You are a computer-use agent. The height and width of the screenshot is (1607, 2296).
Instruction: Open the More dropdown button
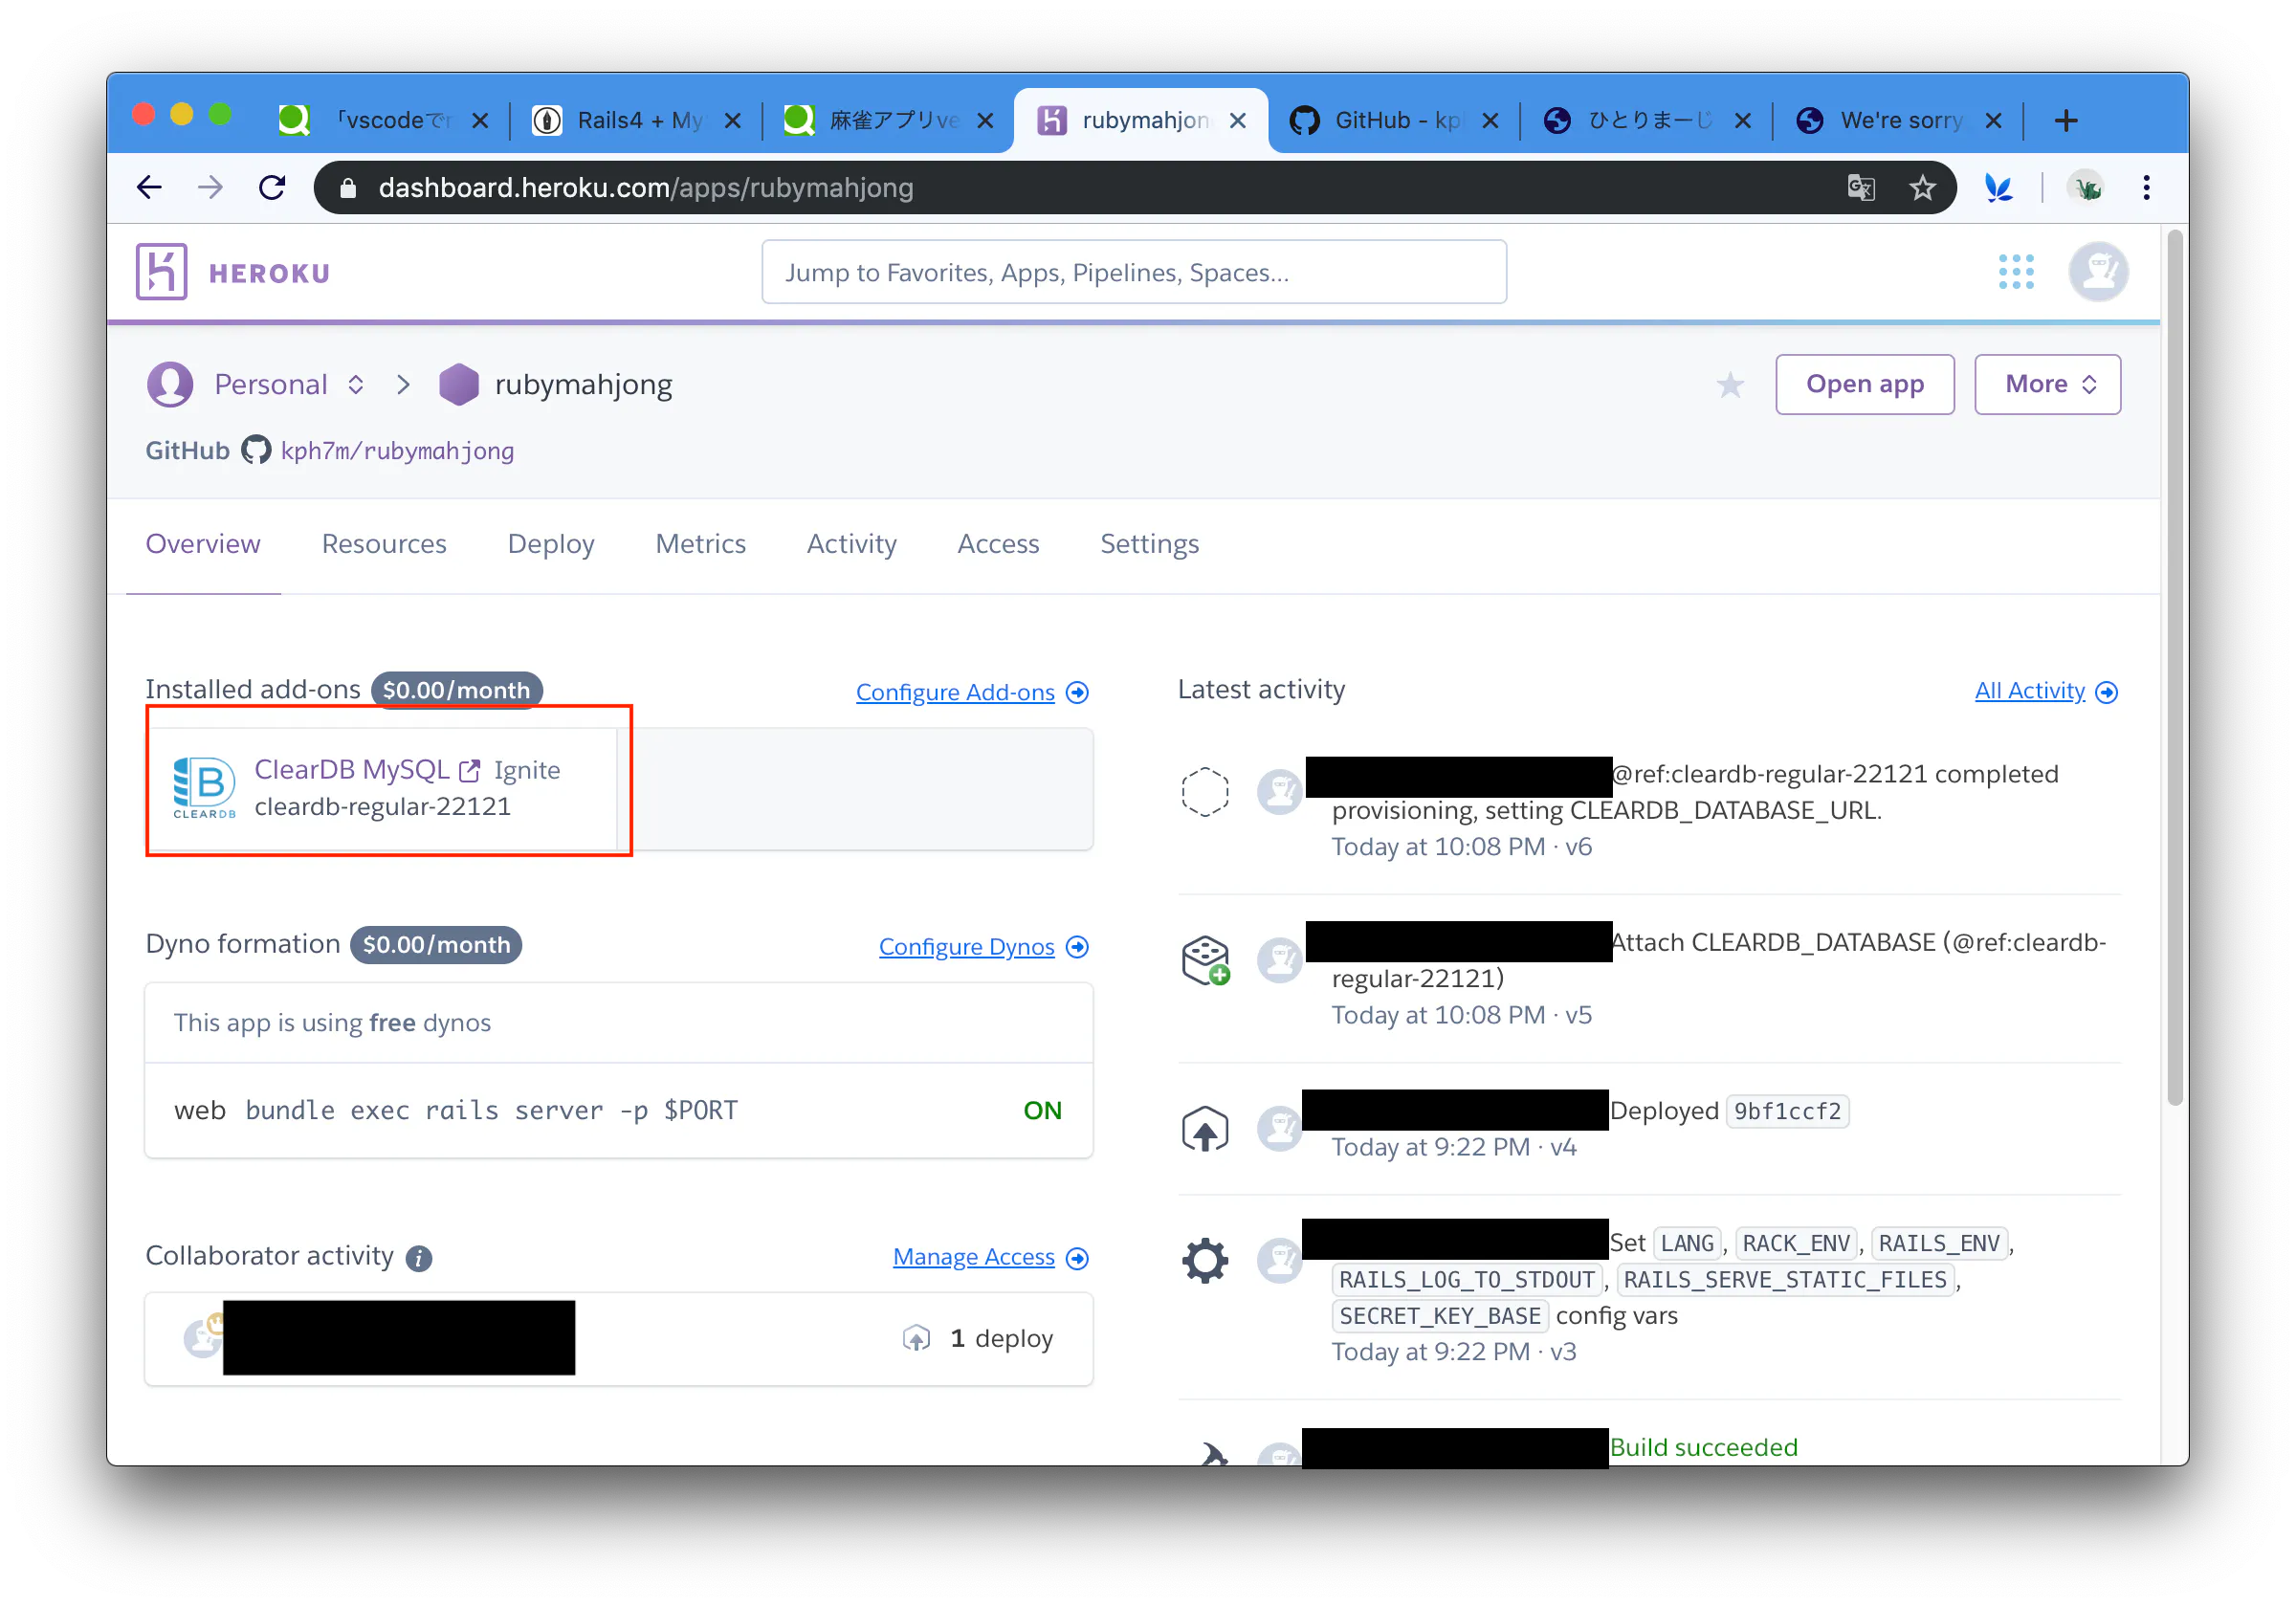point(2047,385)
